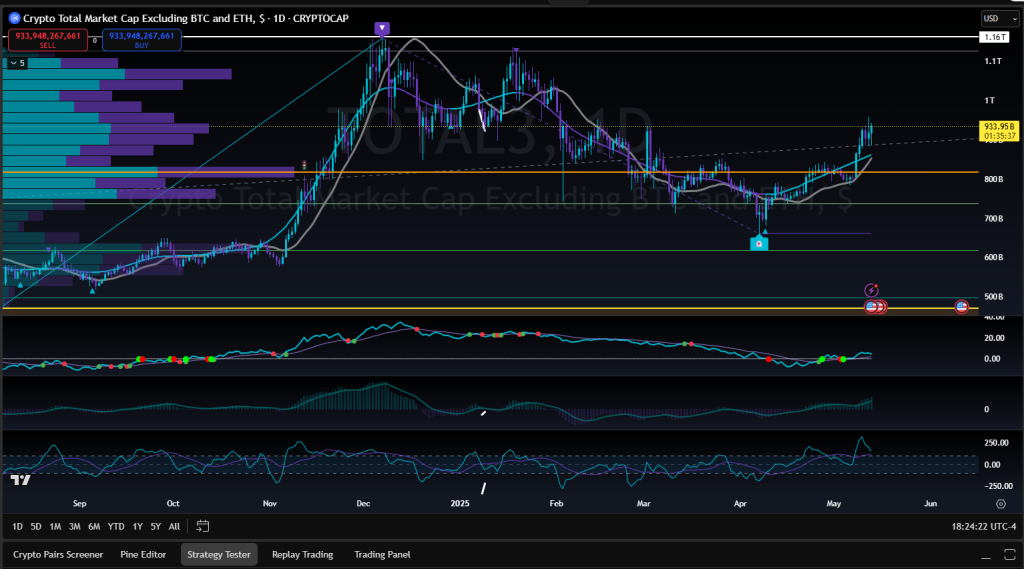Click the 600B price axis label
This screenshot has height=569, width=1024.
click(993, 257)
